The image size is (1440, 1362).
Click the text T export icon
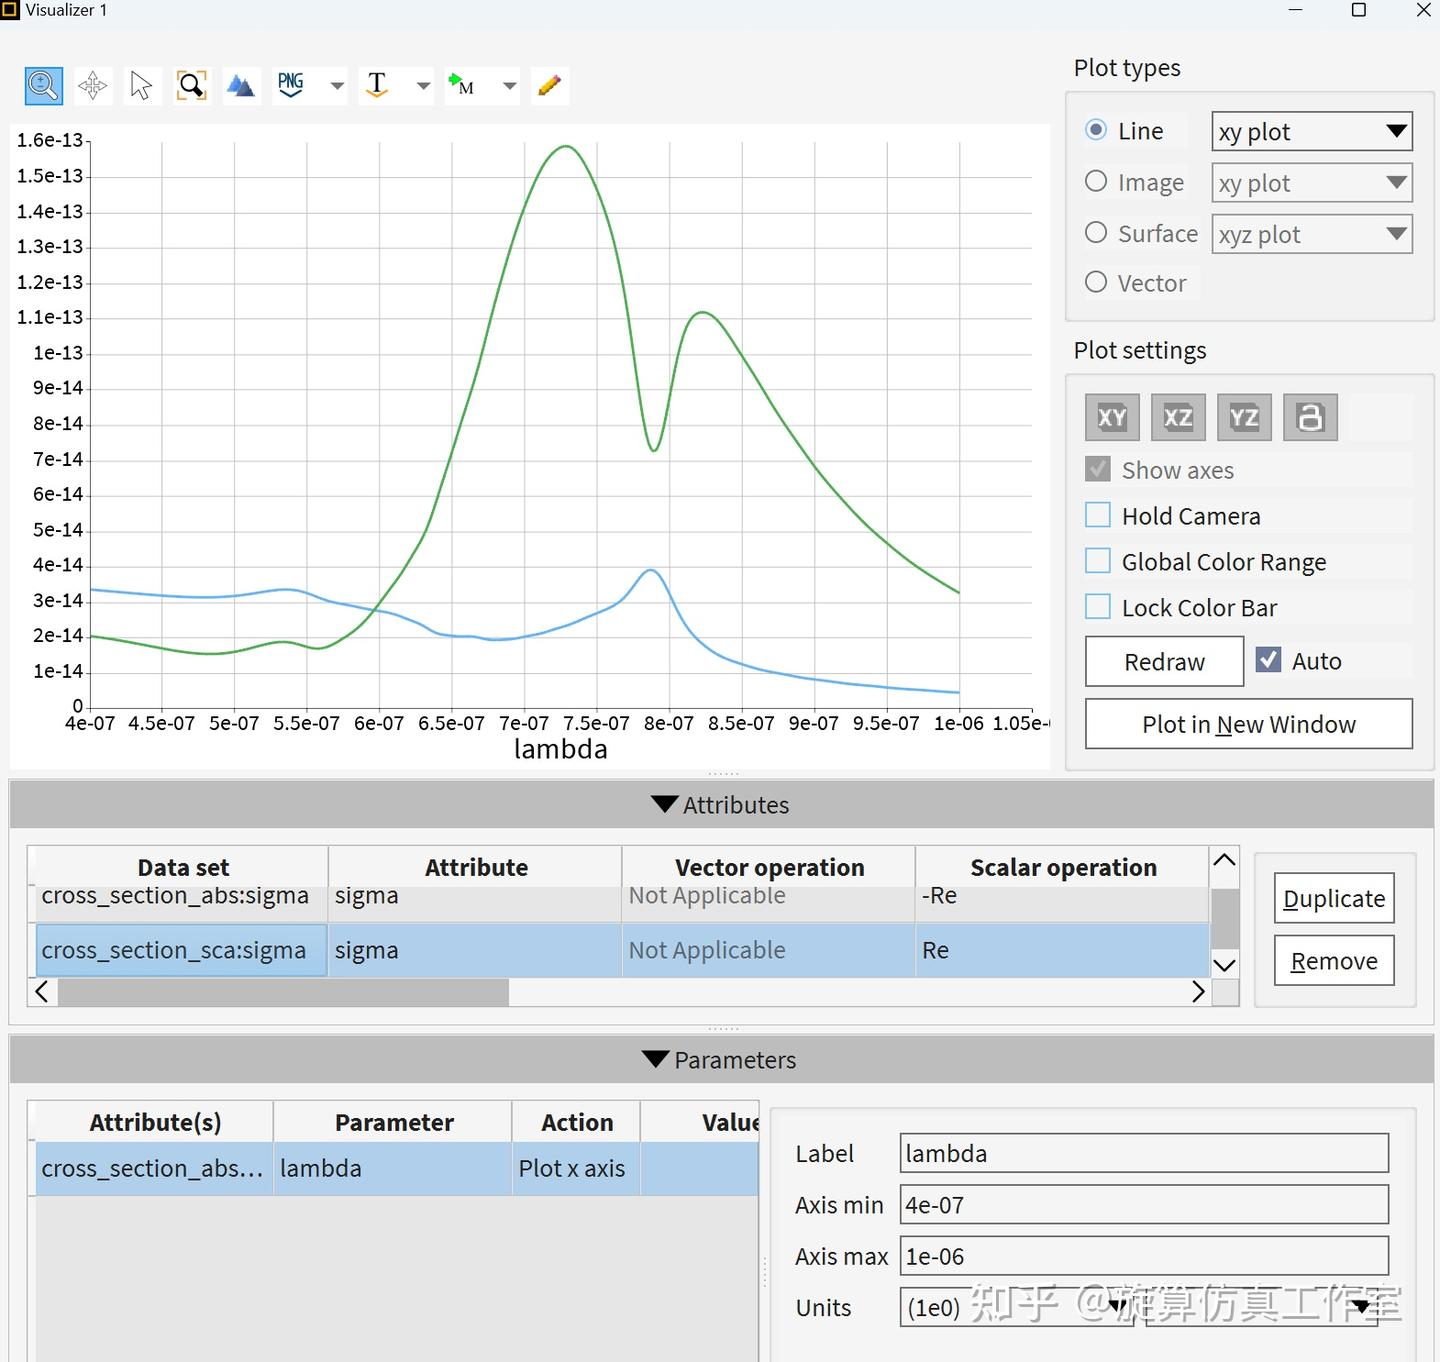coord(377,86)
